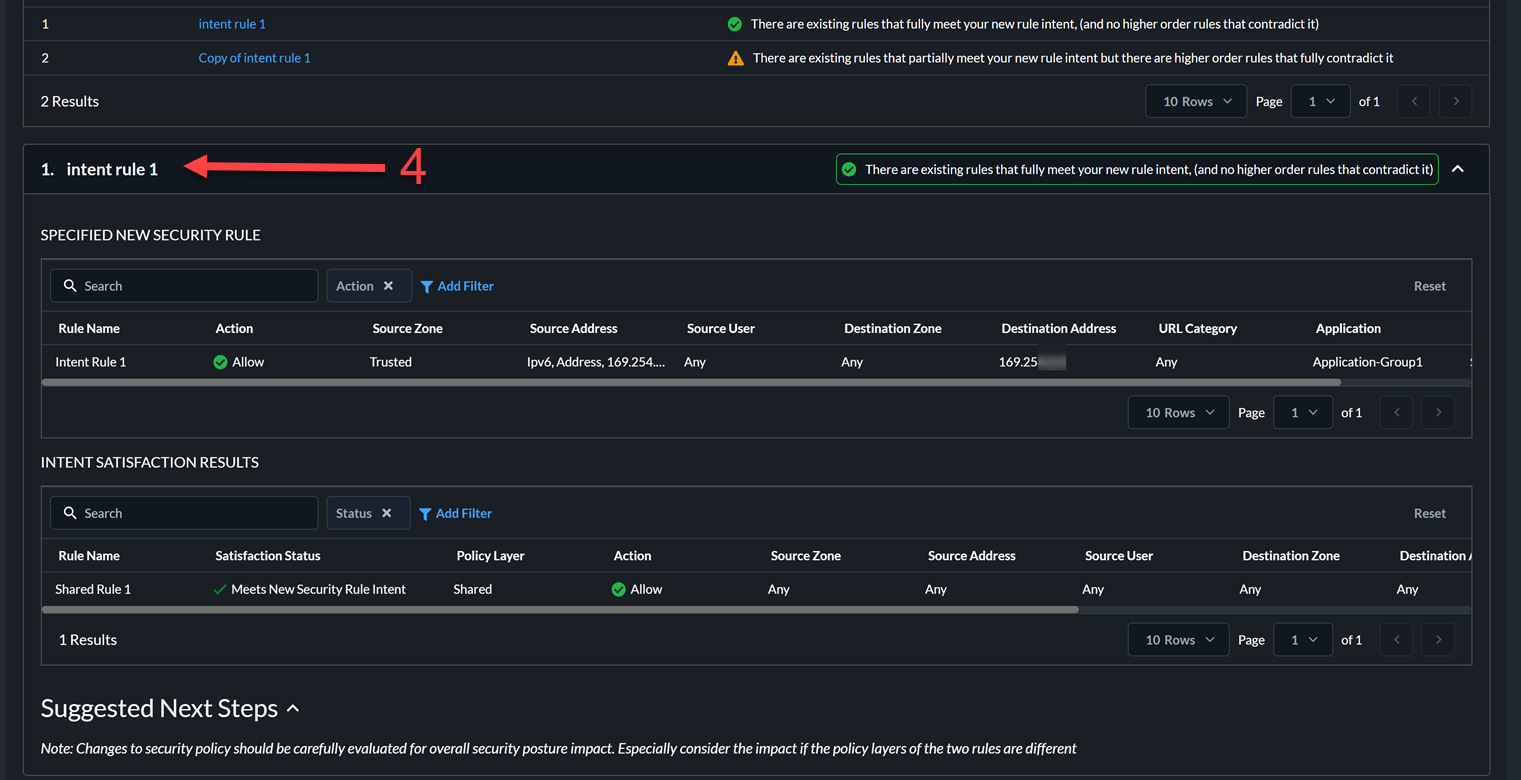Go to next page in top results table
The width and height of the screenshot is (1521, 780).
click(x=1455, y=101)
